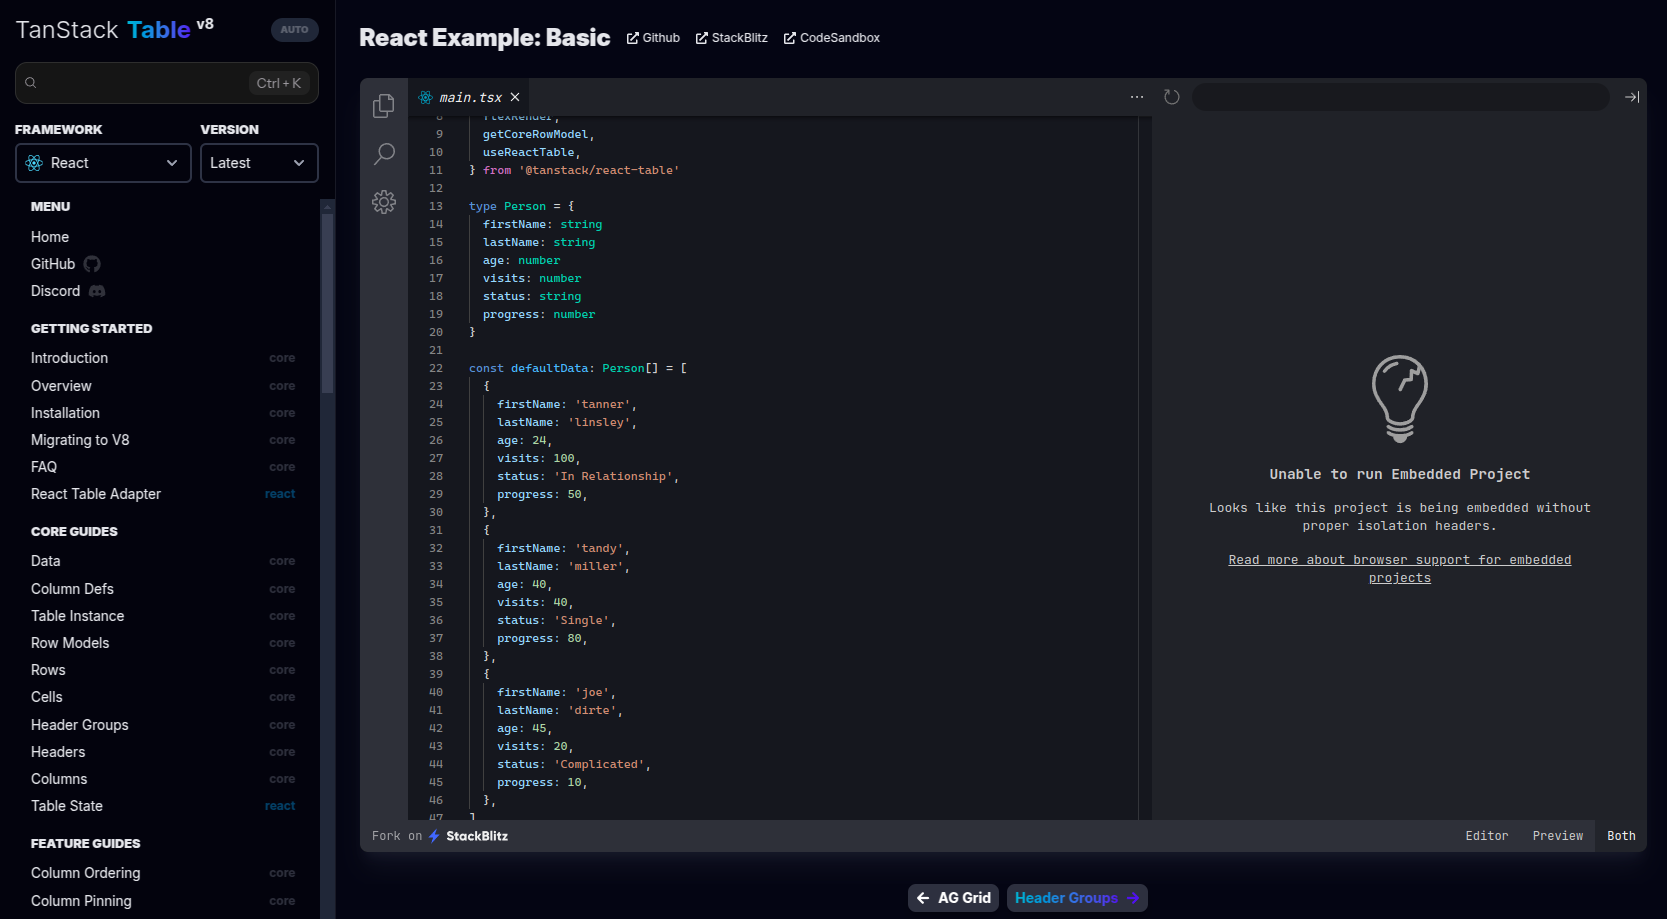Open Introduction docs page

(163, 358)
